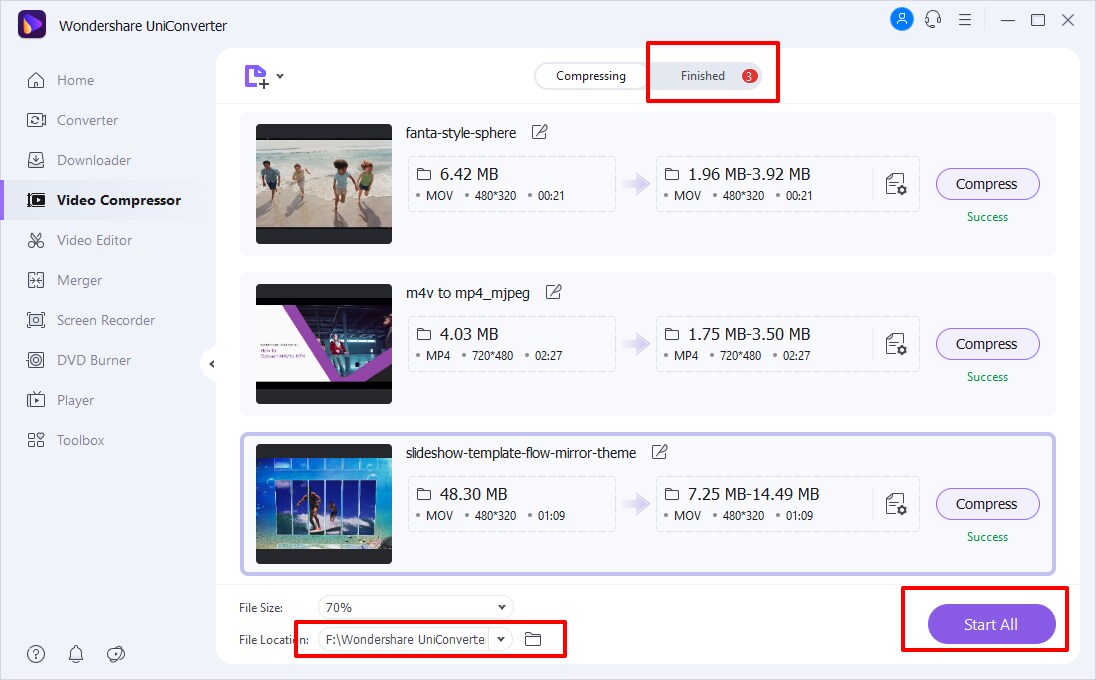
Task: Browse output folder icon
Action: [x=533, y=639]
